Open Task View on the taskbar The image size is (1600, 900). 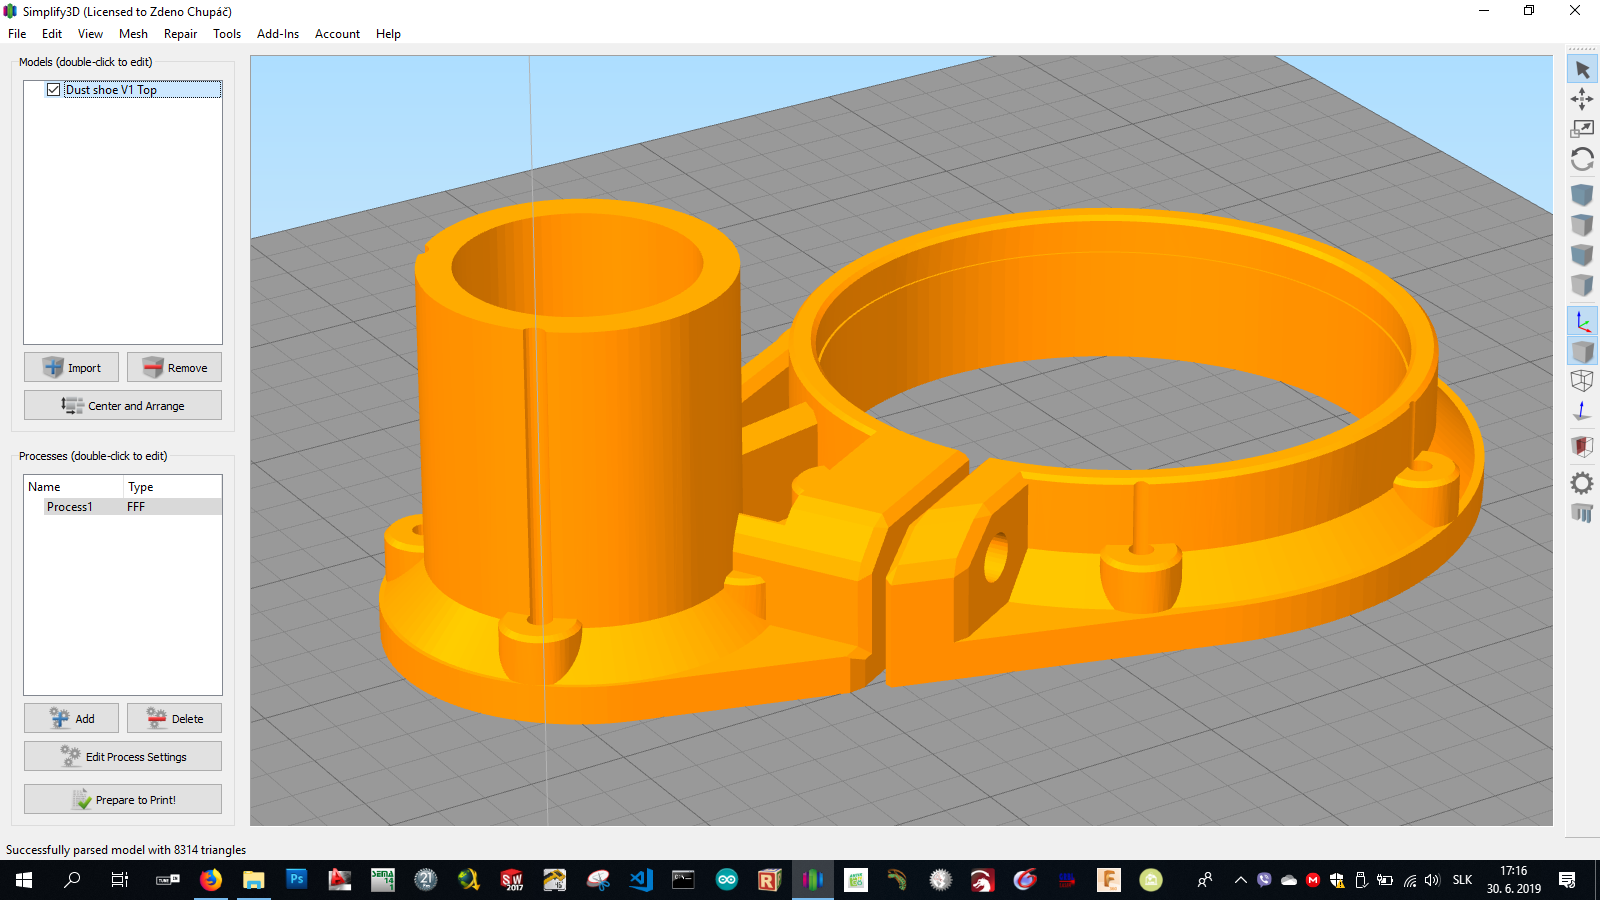pos(120,880)
